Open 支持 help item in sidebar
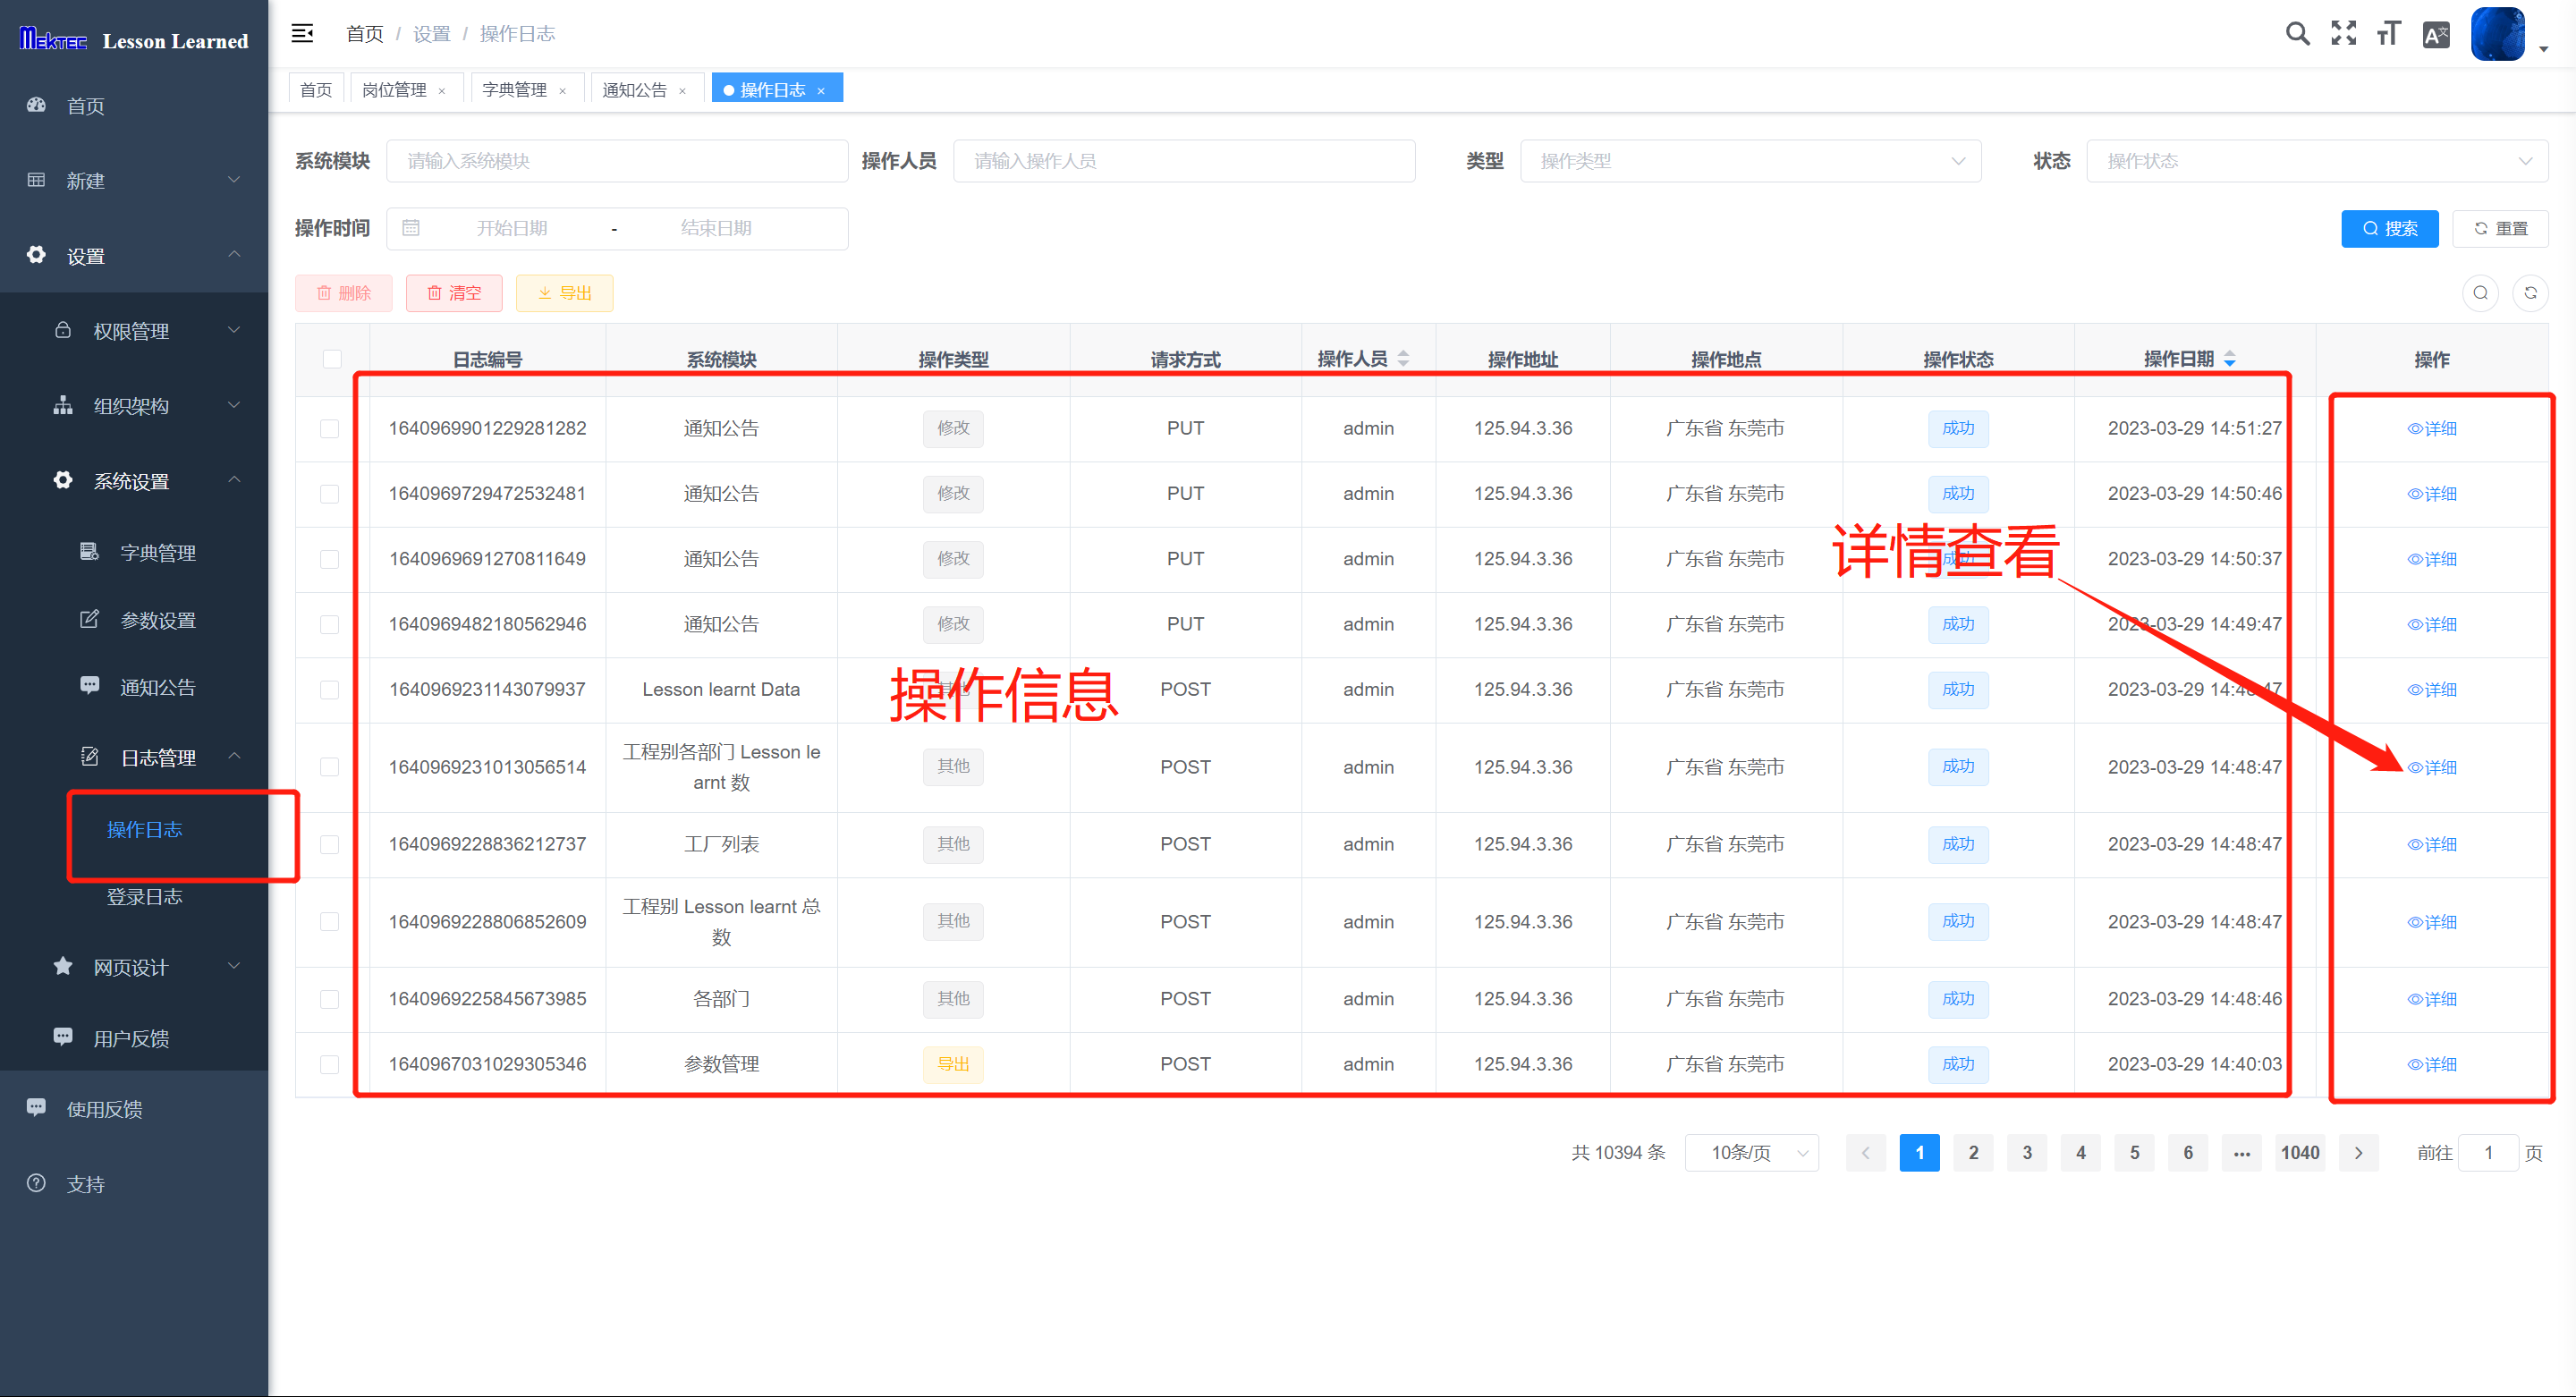The height and width of the screenshot is (1397, 2576). click(135, 1184)
